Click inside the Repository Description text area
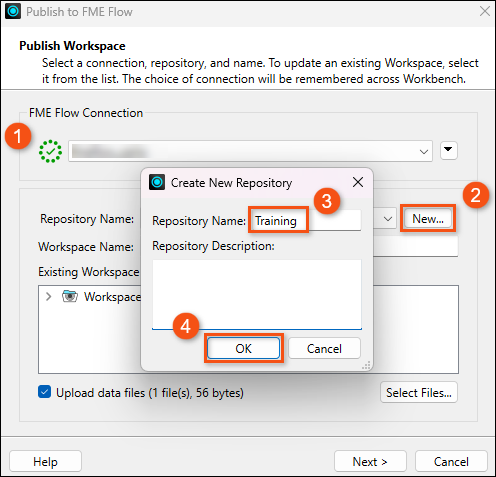 click(x=257, y=294)
